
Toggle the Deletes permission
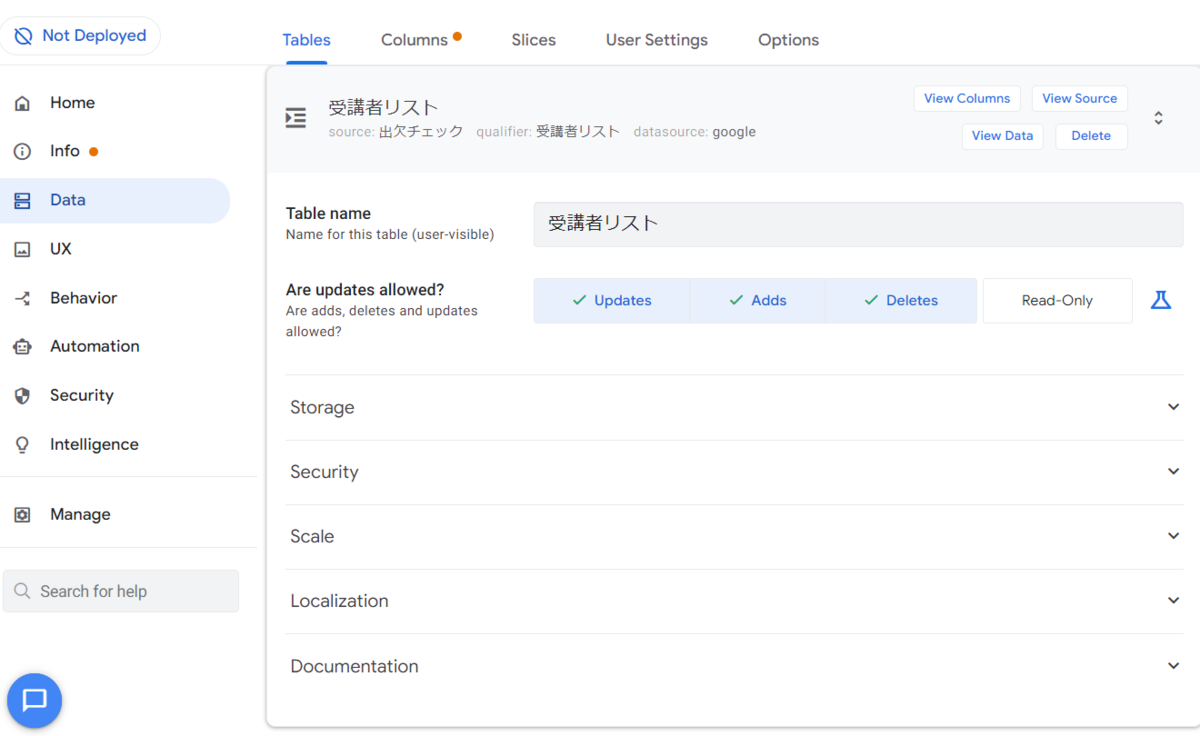tap(901, 300)
